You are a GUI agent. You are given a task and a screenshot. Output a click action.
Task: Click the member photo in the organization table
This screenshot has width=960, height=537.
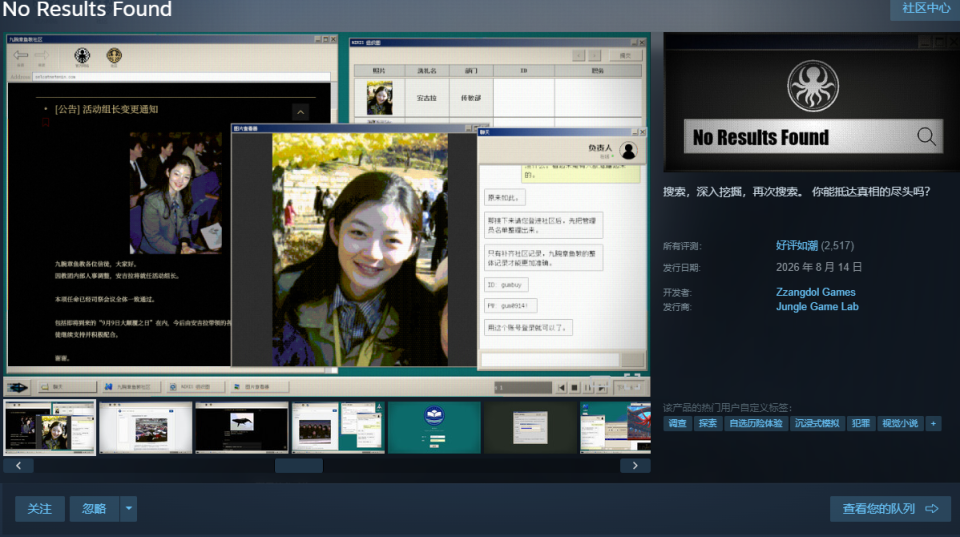[380, 98]
